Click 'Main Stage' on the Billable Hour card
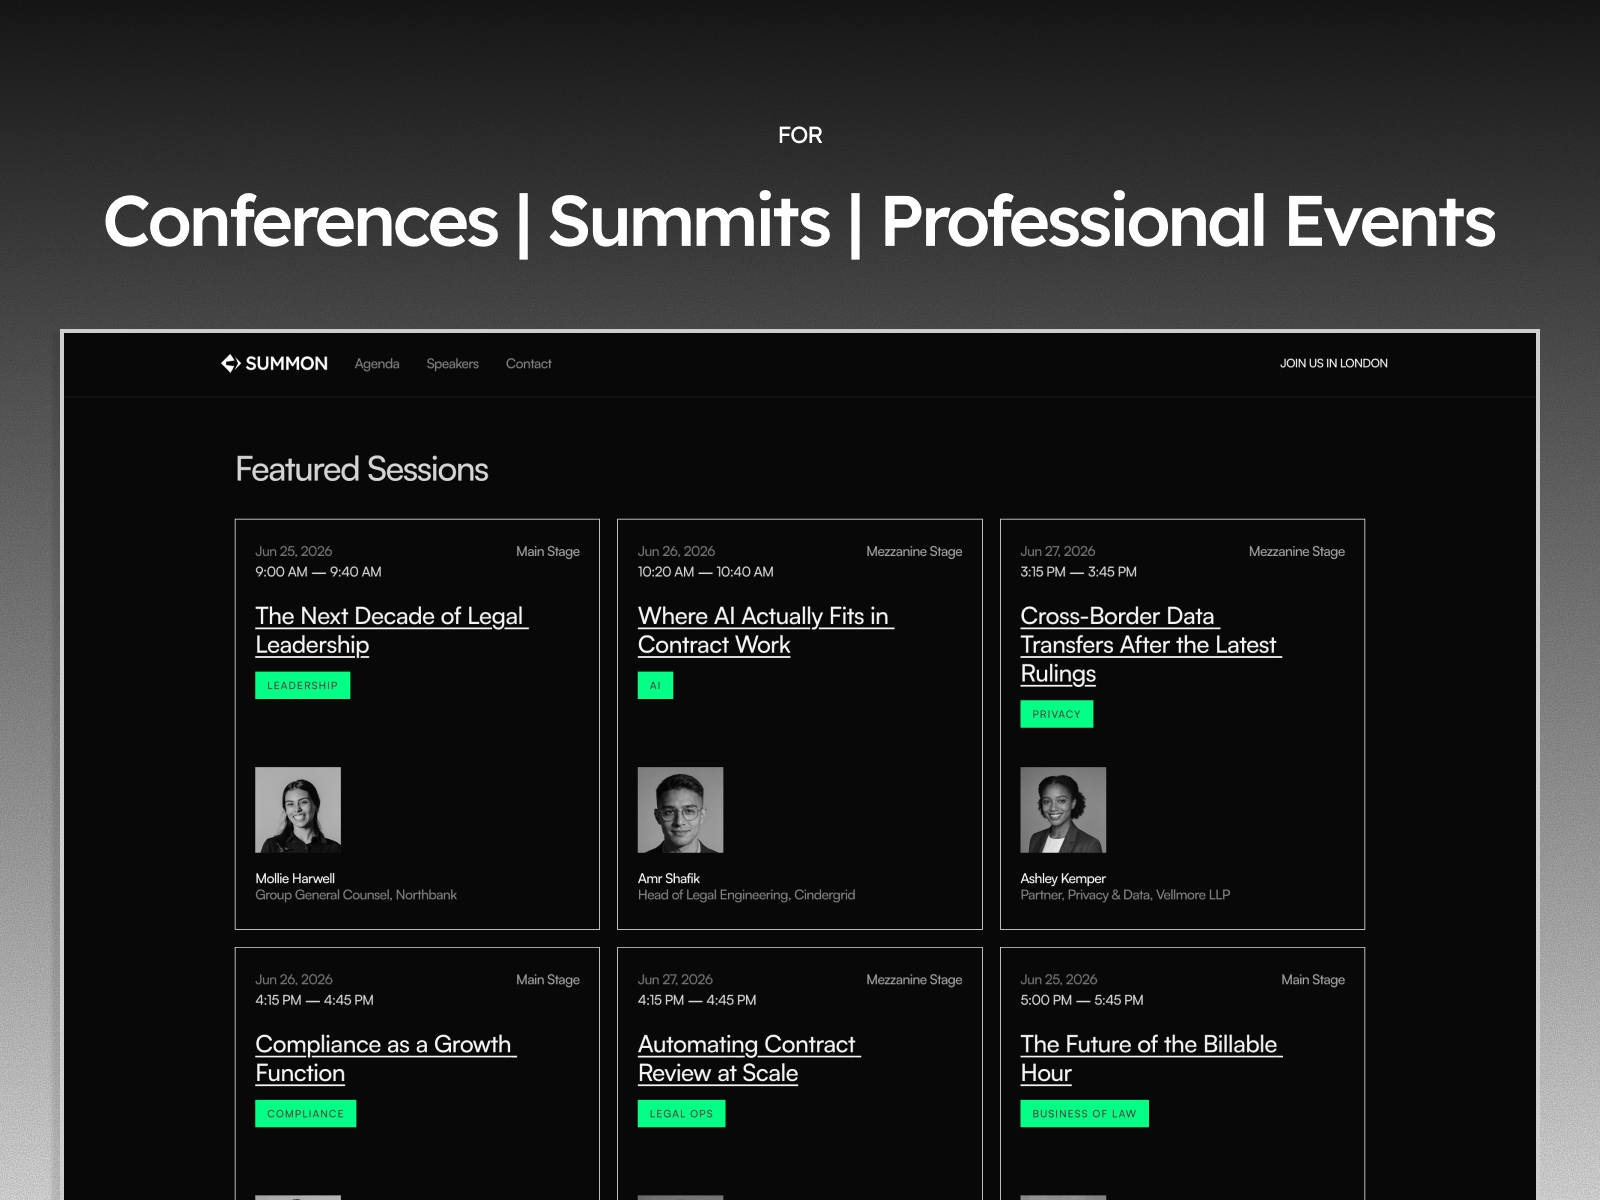 click(1313, 979)
